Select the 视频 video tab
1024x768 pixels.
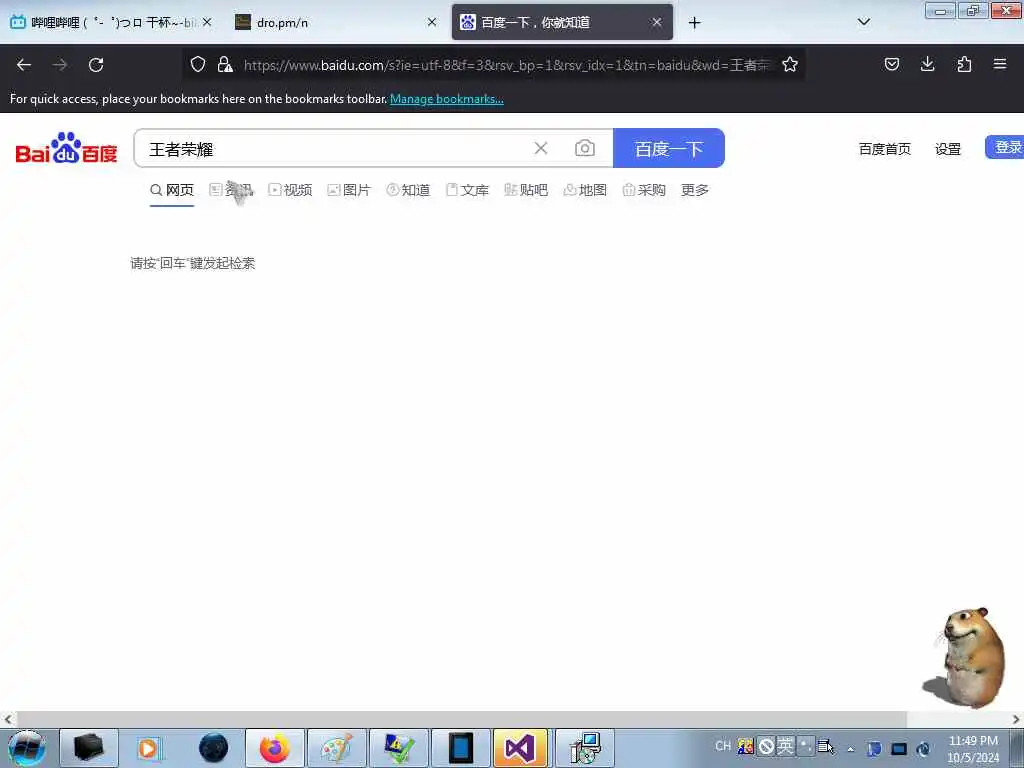click(x=290, y=190)
